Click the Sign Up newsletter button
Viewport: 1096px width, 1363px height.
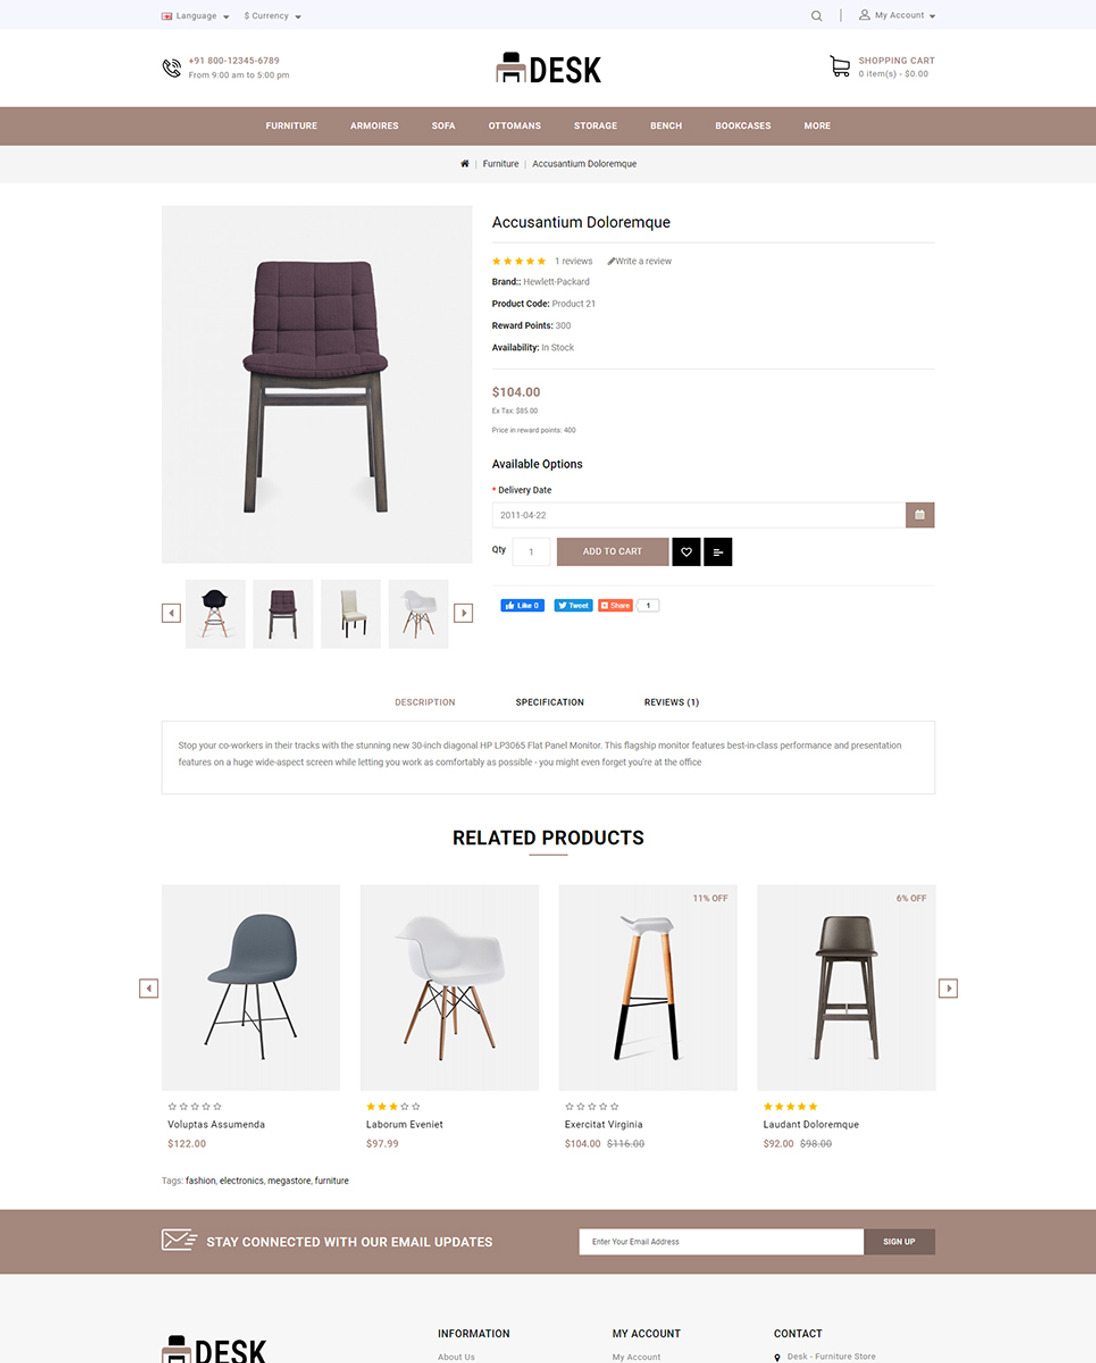[899, 1242]
